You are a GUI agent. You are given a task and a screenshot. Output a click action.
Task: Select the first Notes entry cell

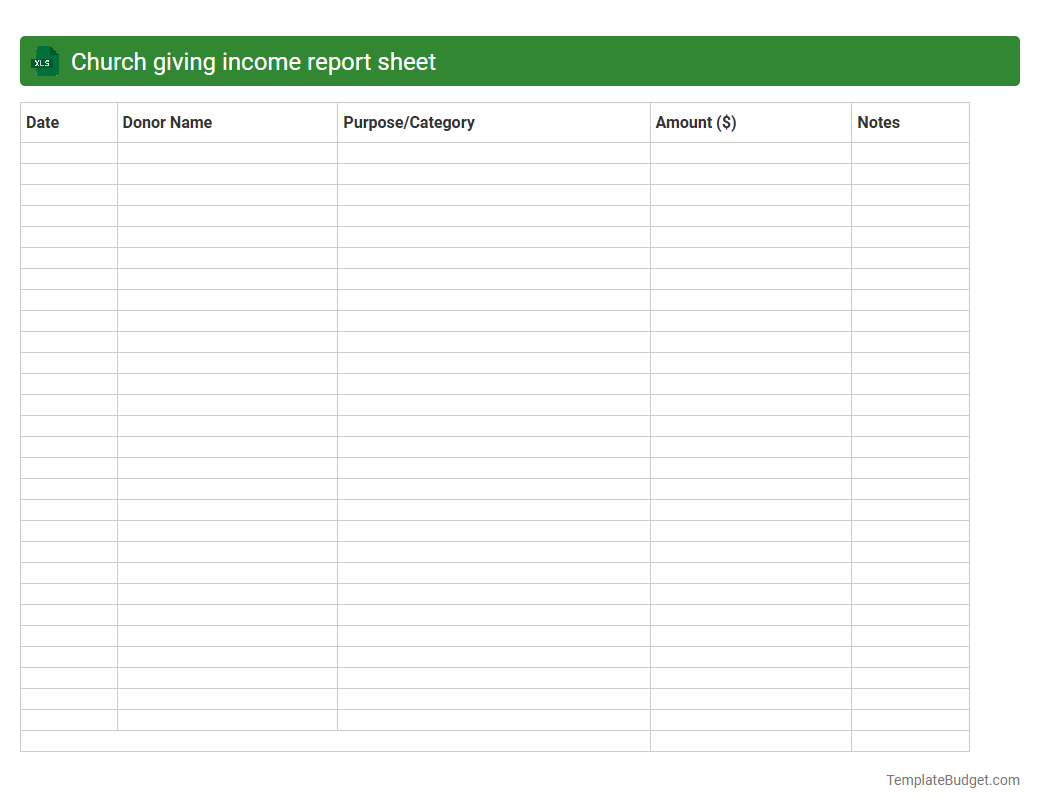910,152
